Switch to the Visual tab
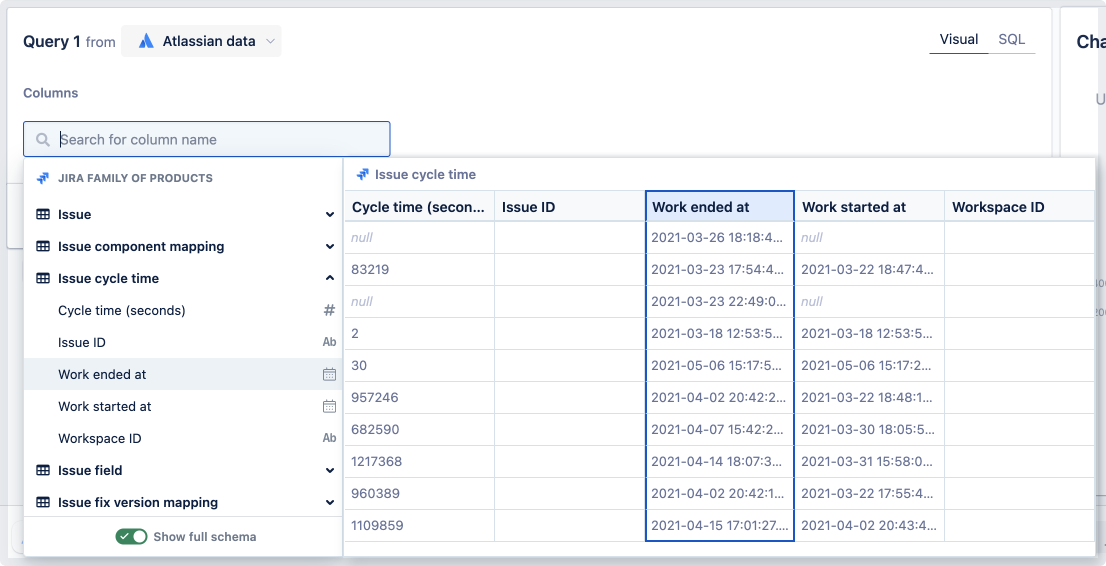This screenshot has height=566, width=1106. 959,40
